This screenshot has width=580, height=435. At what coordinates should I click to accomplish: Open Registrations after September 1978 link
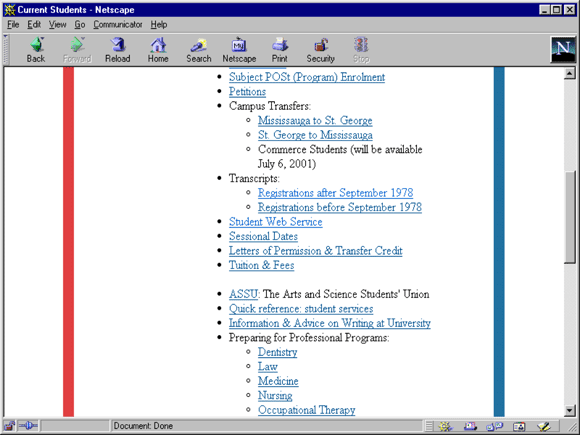335,193
